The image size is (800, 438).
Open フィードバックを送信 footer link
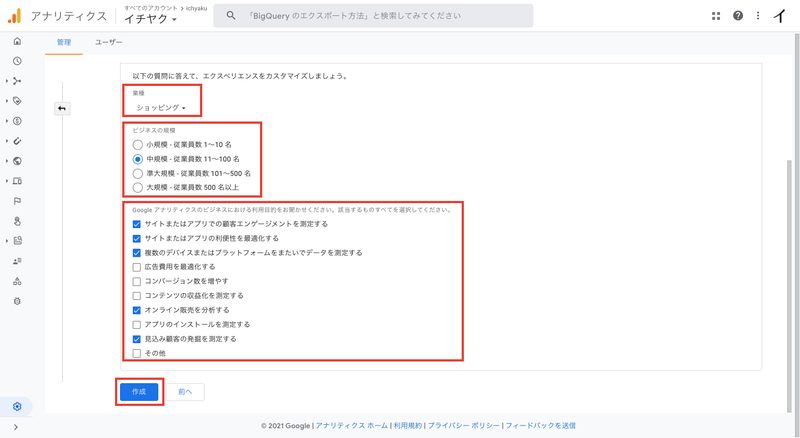tap(540, 426)
